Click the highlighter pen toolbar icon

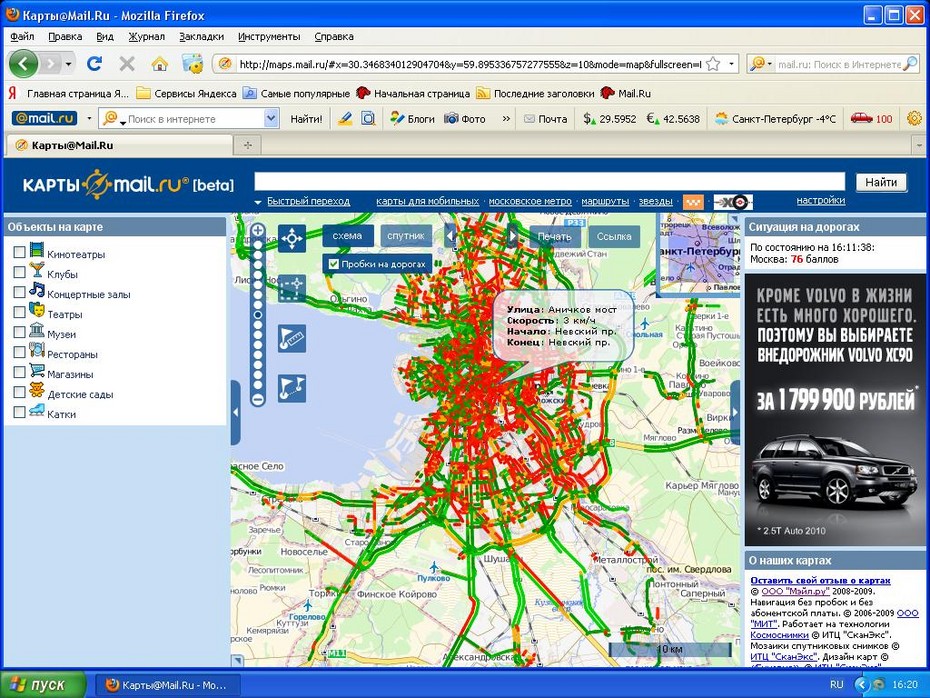tap(345, 119)
